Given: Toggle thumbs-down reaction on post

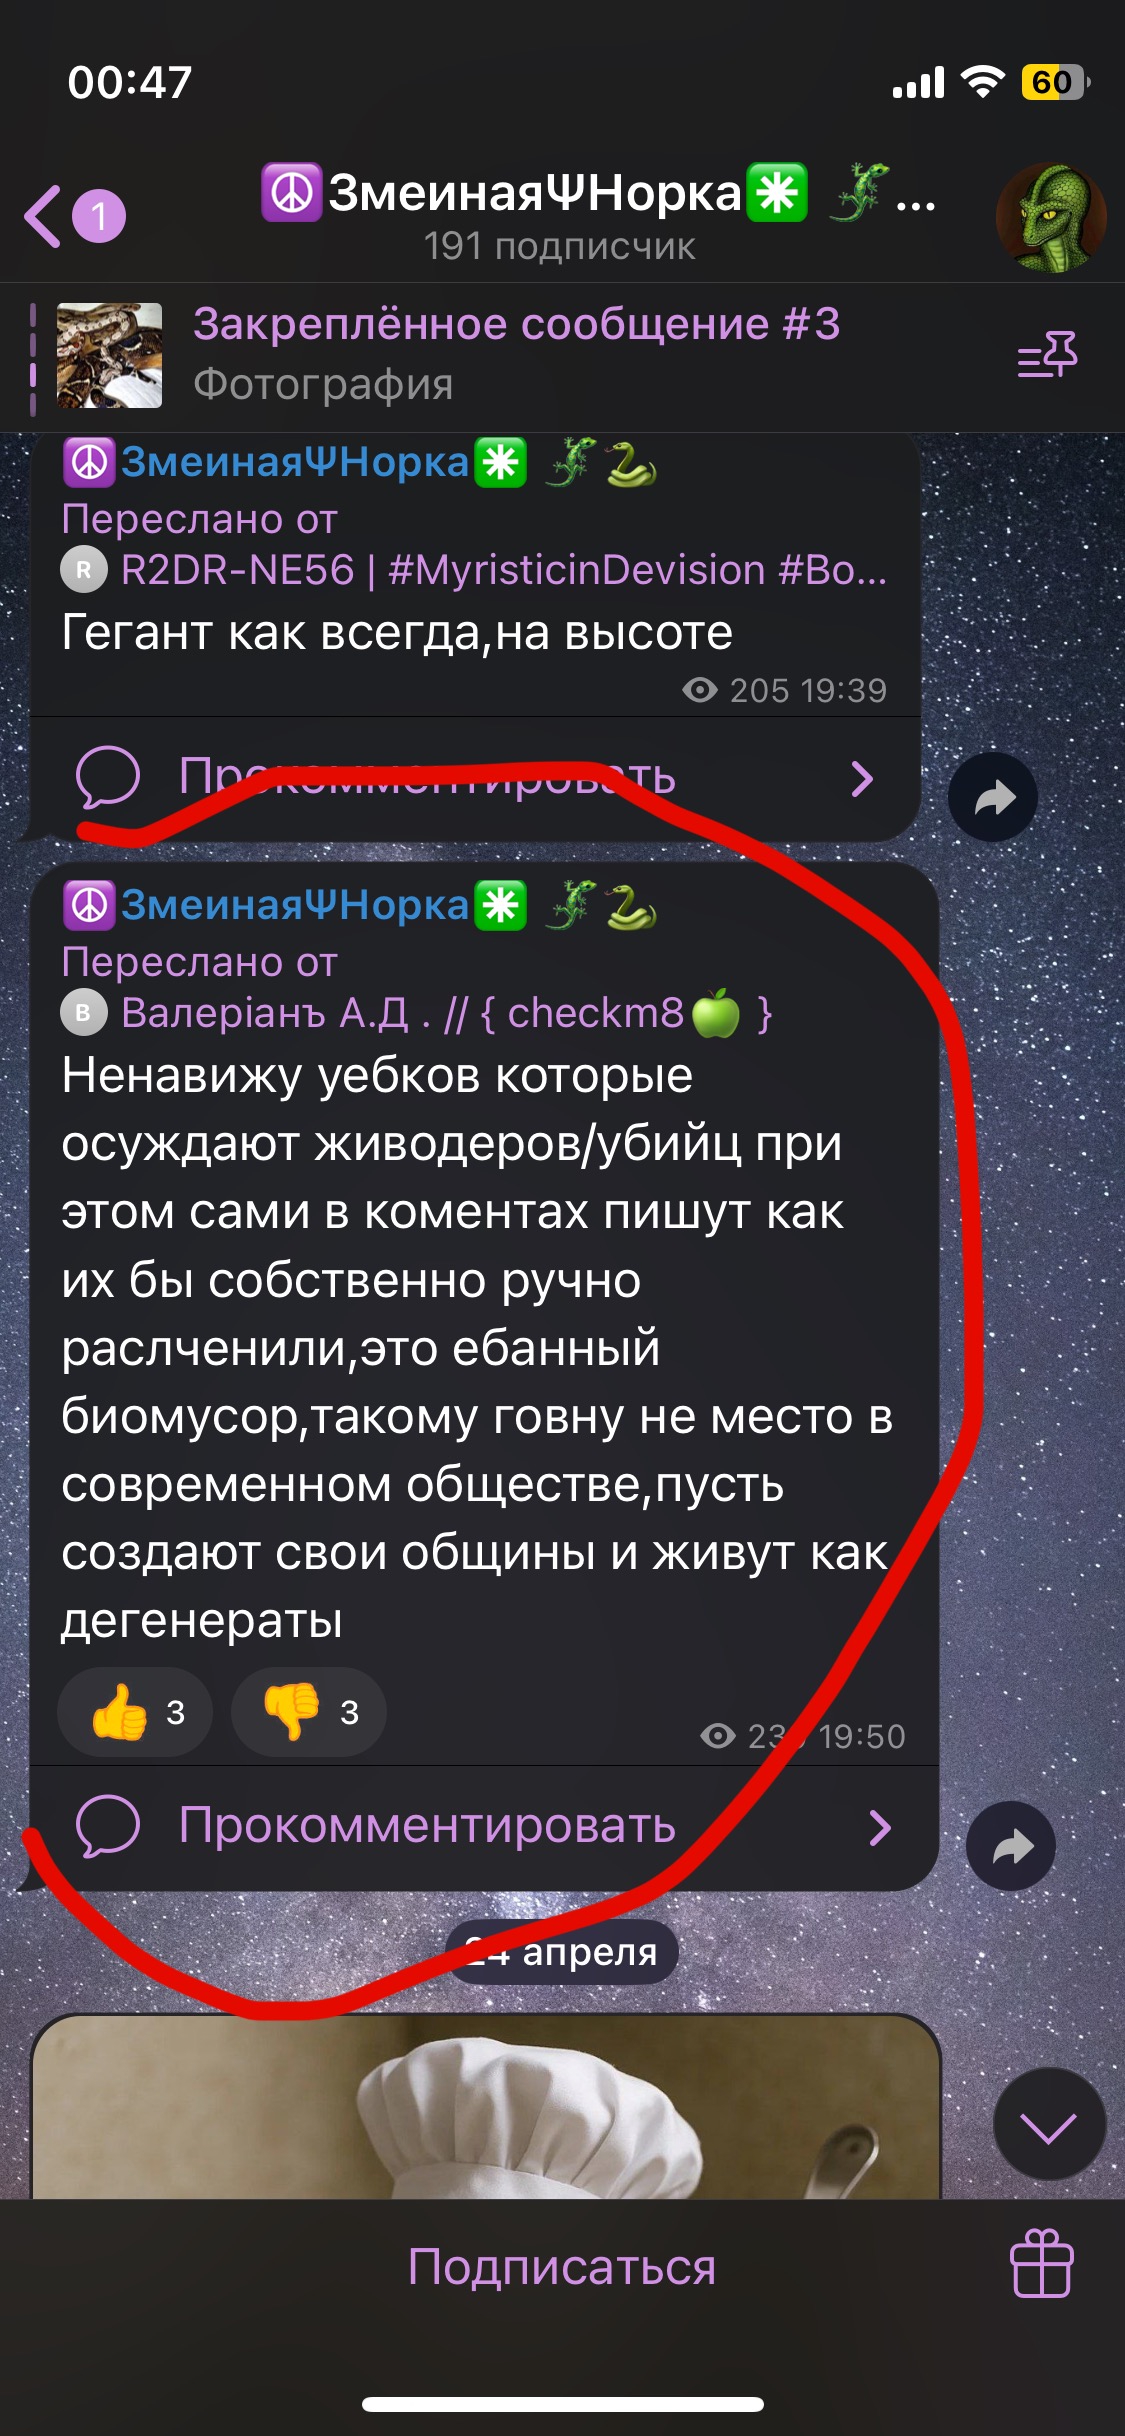Looking at the screenshot, I should (x=309, y=1712).
